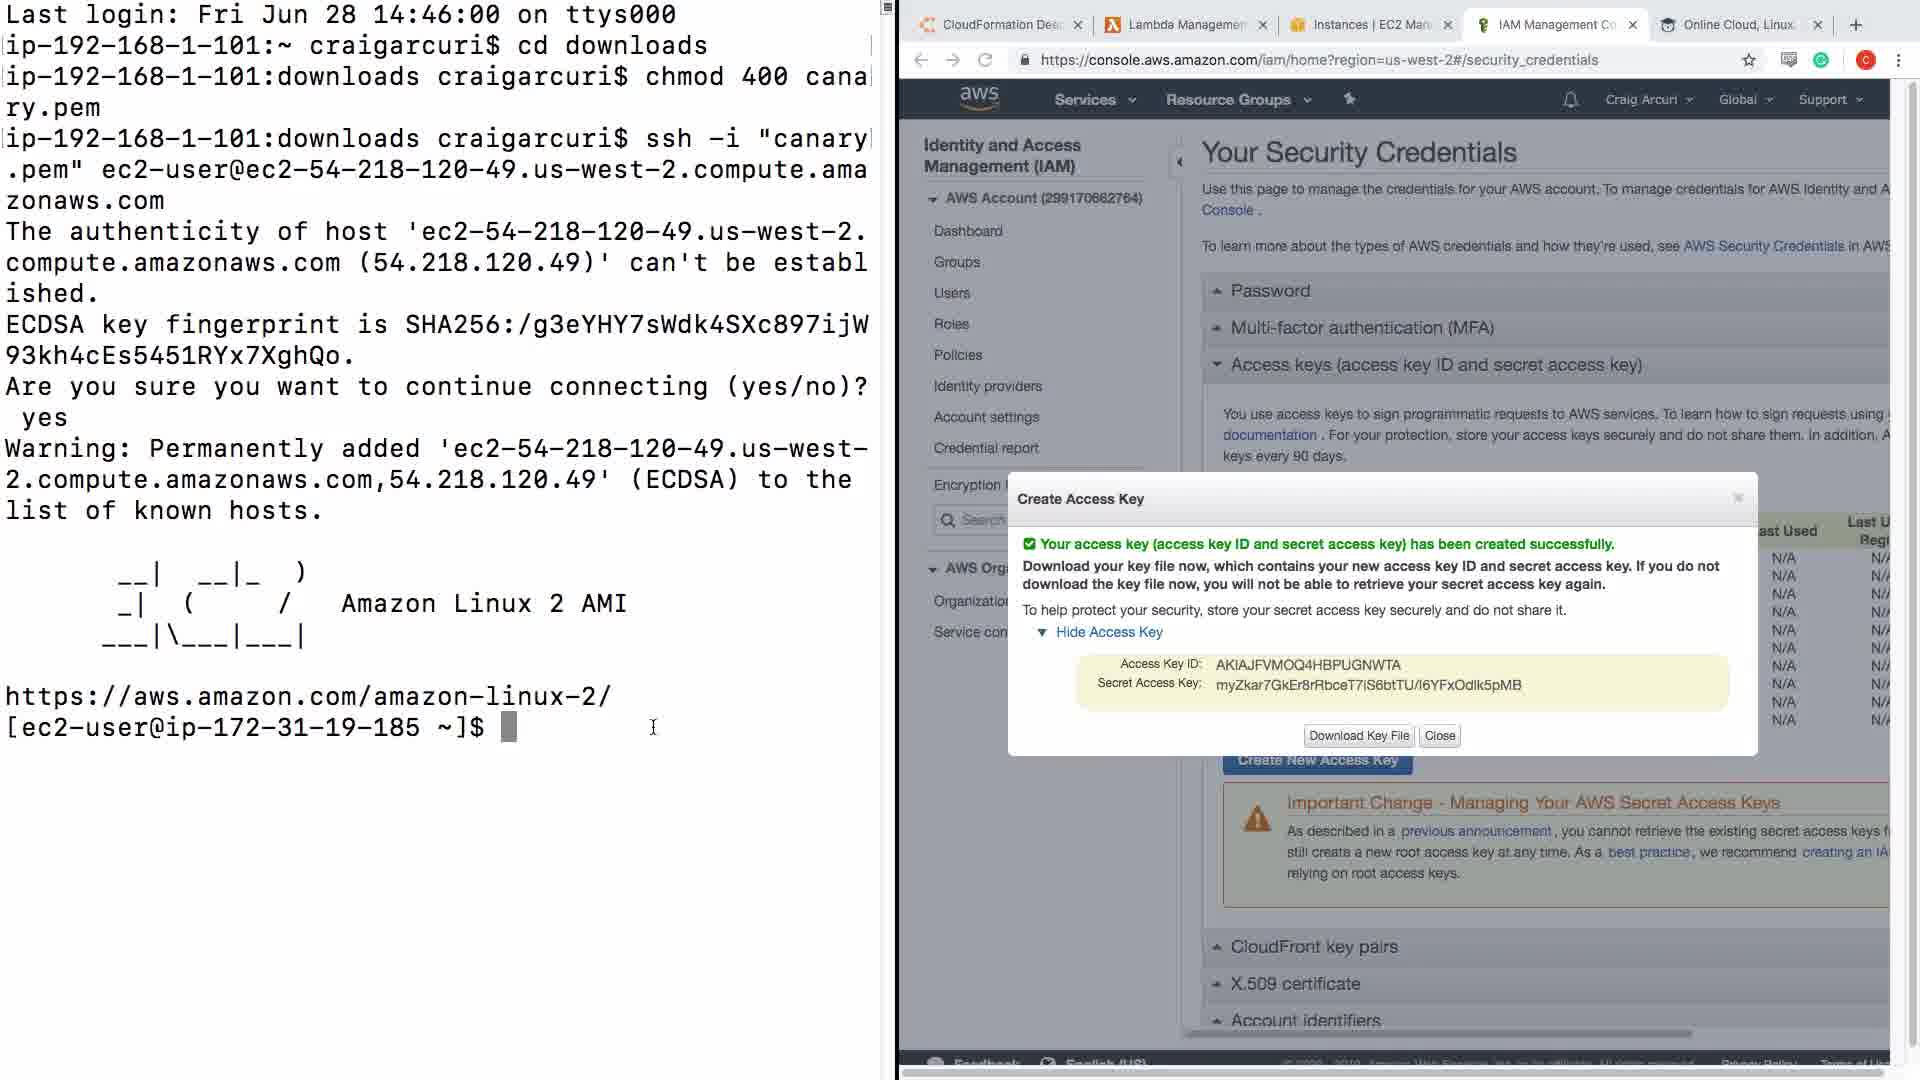Click the browser back arrow
Viewport: 1920px width, 1080px height.
tap(921, 60)
